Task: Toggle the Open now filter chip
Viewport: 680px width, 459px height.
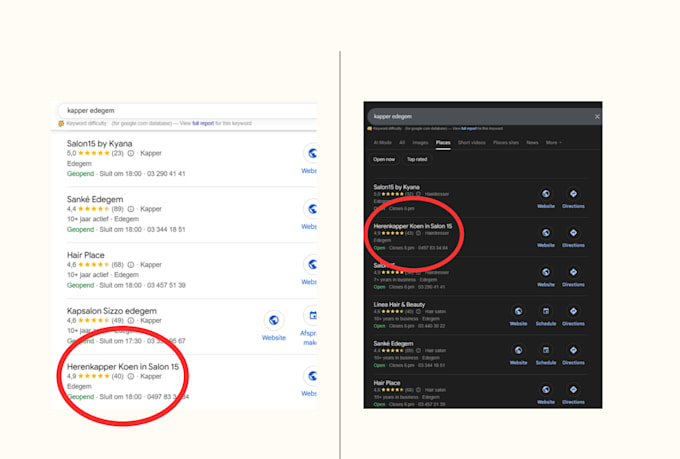Action: point(384,159)
